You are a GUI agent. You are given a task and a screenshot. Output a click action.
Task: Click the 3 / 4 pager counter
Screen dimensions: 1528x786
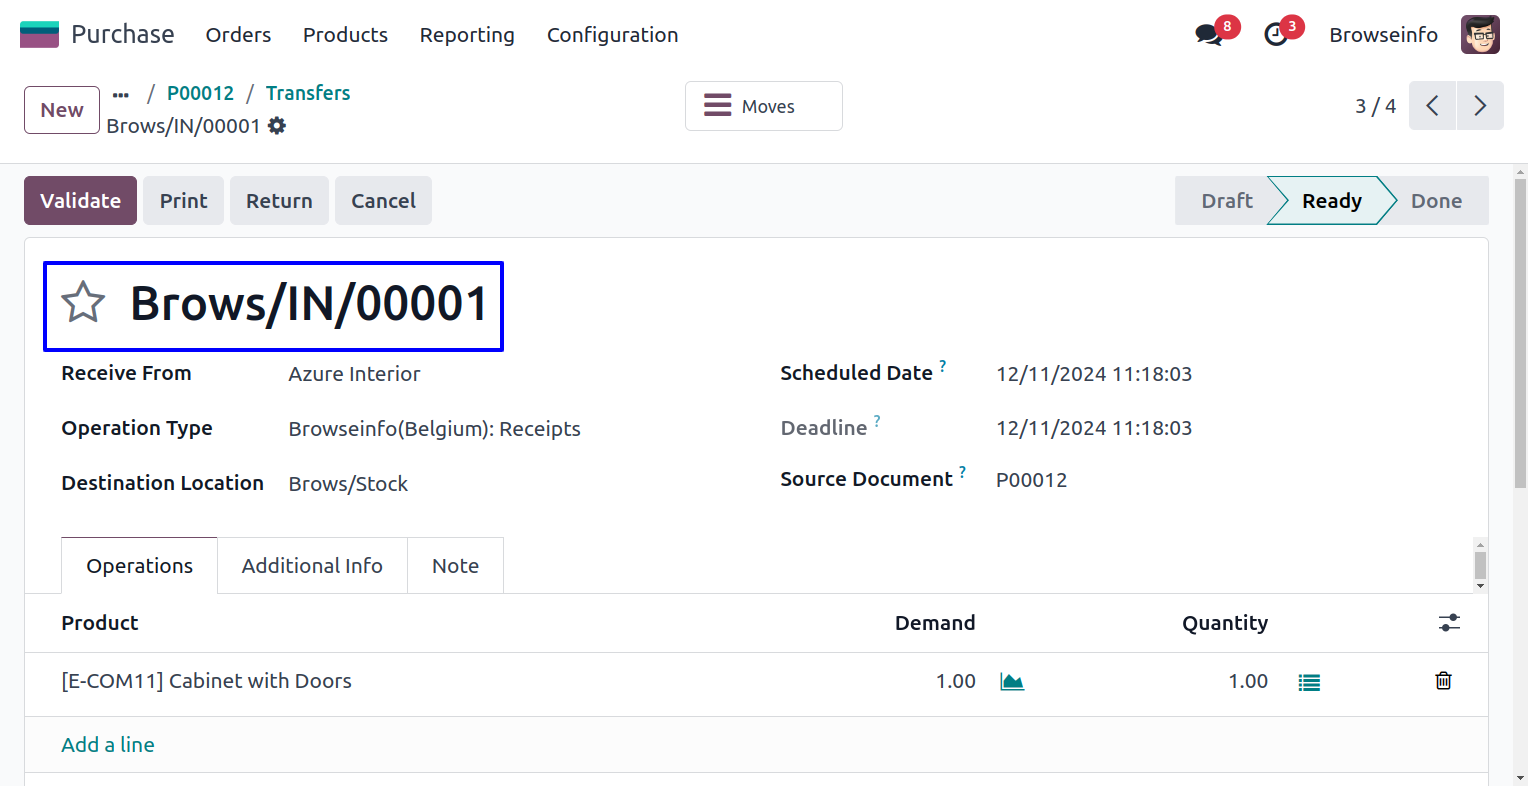click(1375, 106)
